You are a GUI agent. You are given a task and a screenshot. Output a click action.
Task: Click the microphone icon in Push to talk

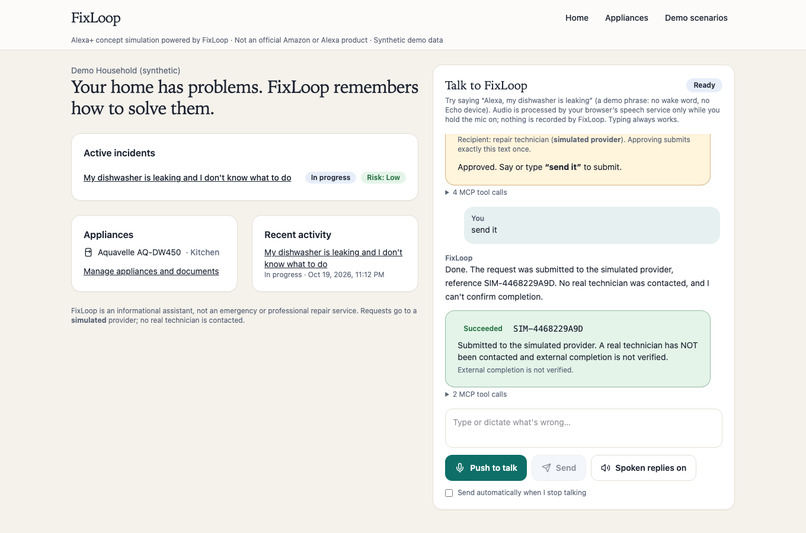tap(460, 468)
